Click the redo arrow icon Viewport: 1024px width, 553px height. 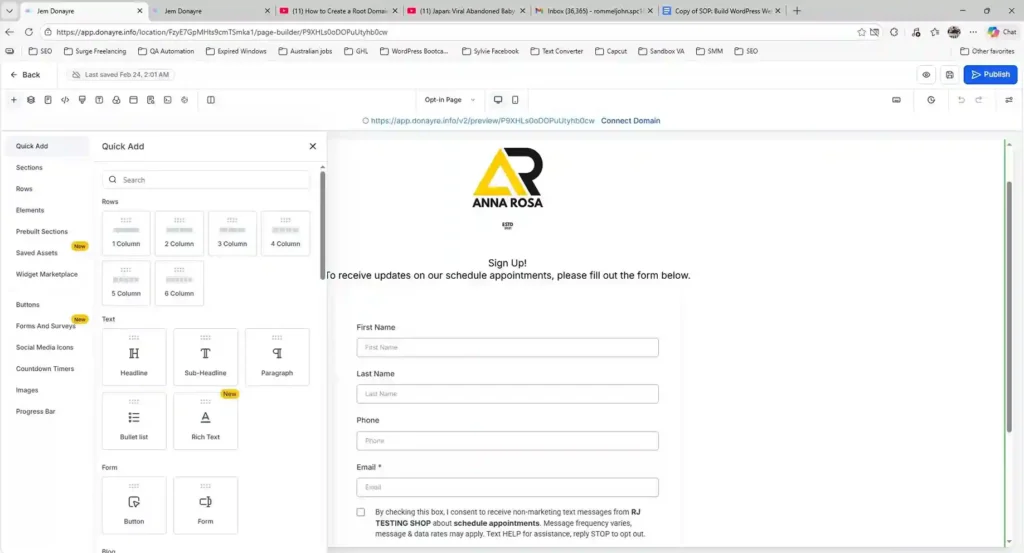pyautogui.click(x=979, y=100)
